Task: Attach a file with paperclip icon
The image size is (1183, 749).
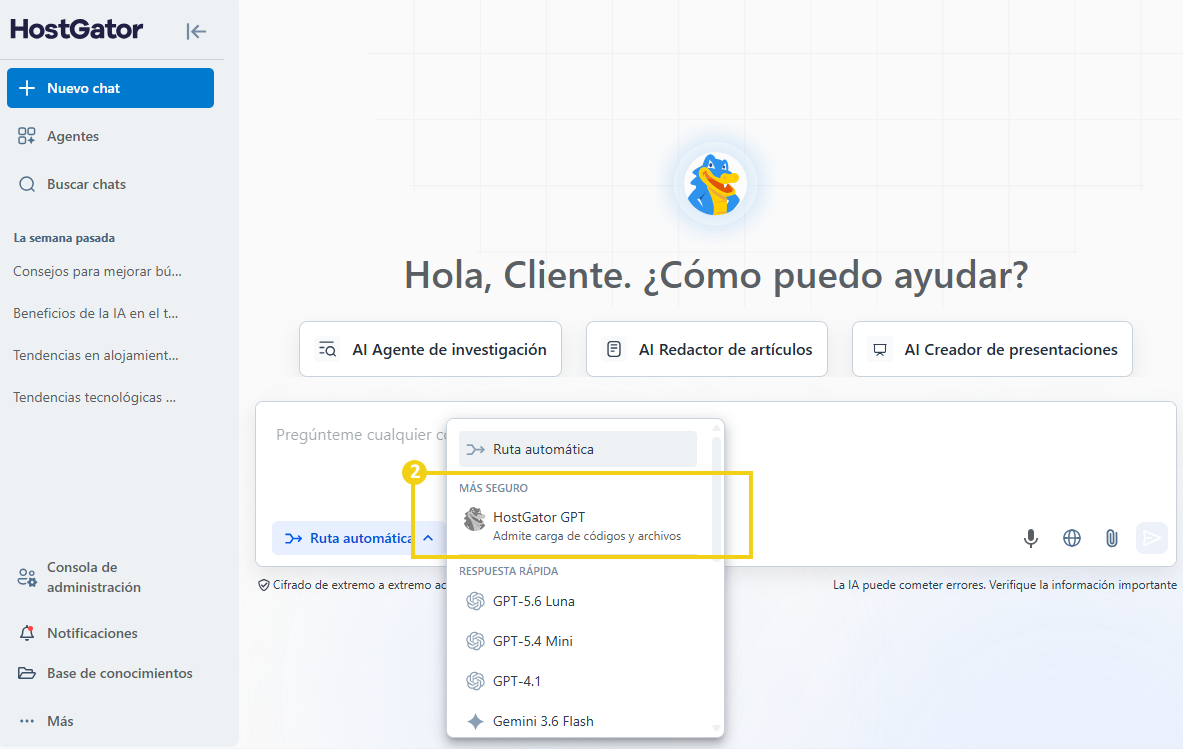Action: (1111, 538)
